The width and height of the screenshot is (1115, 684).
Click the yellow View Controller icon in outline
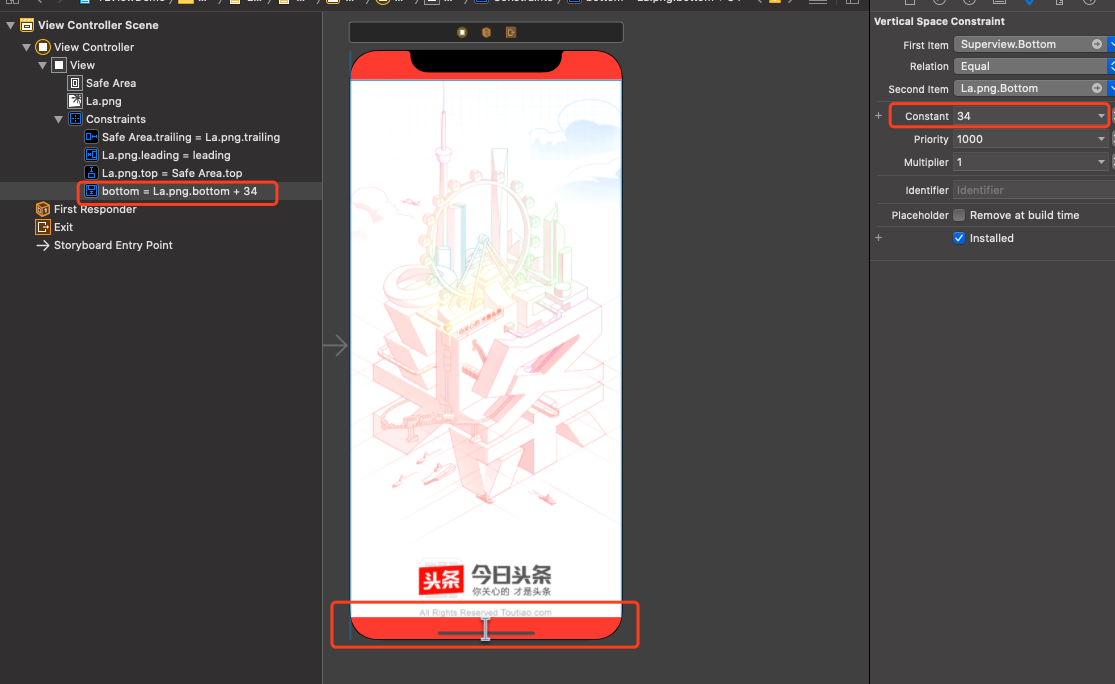pyautogui.click(x=43, y=47)
